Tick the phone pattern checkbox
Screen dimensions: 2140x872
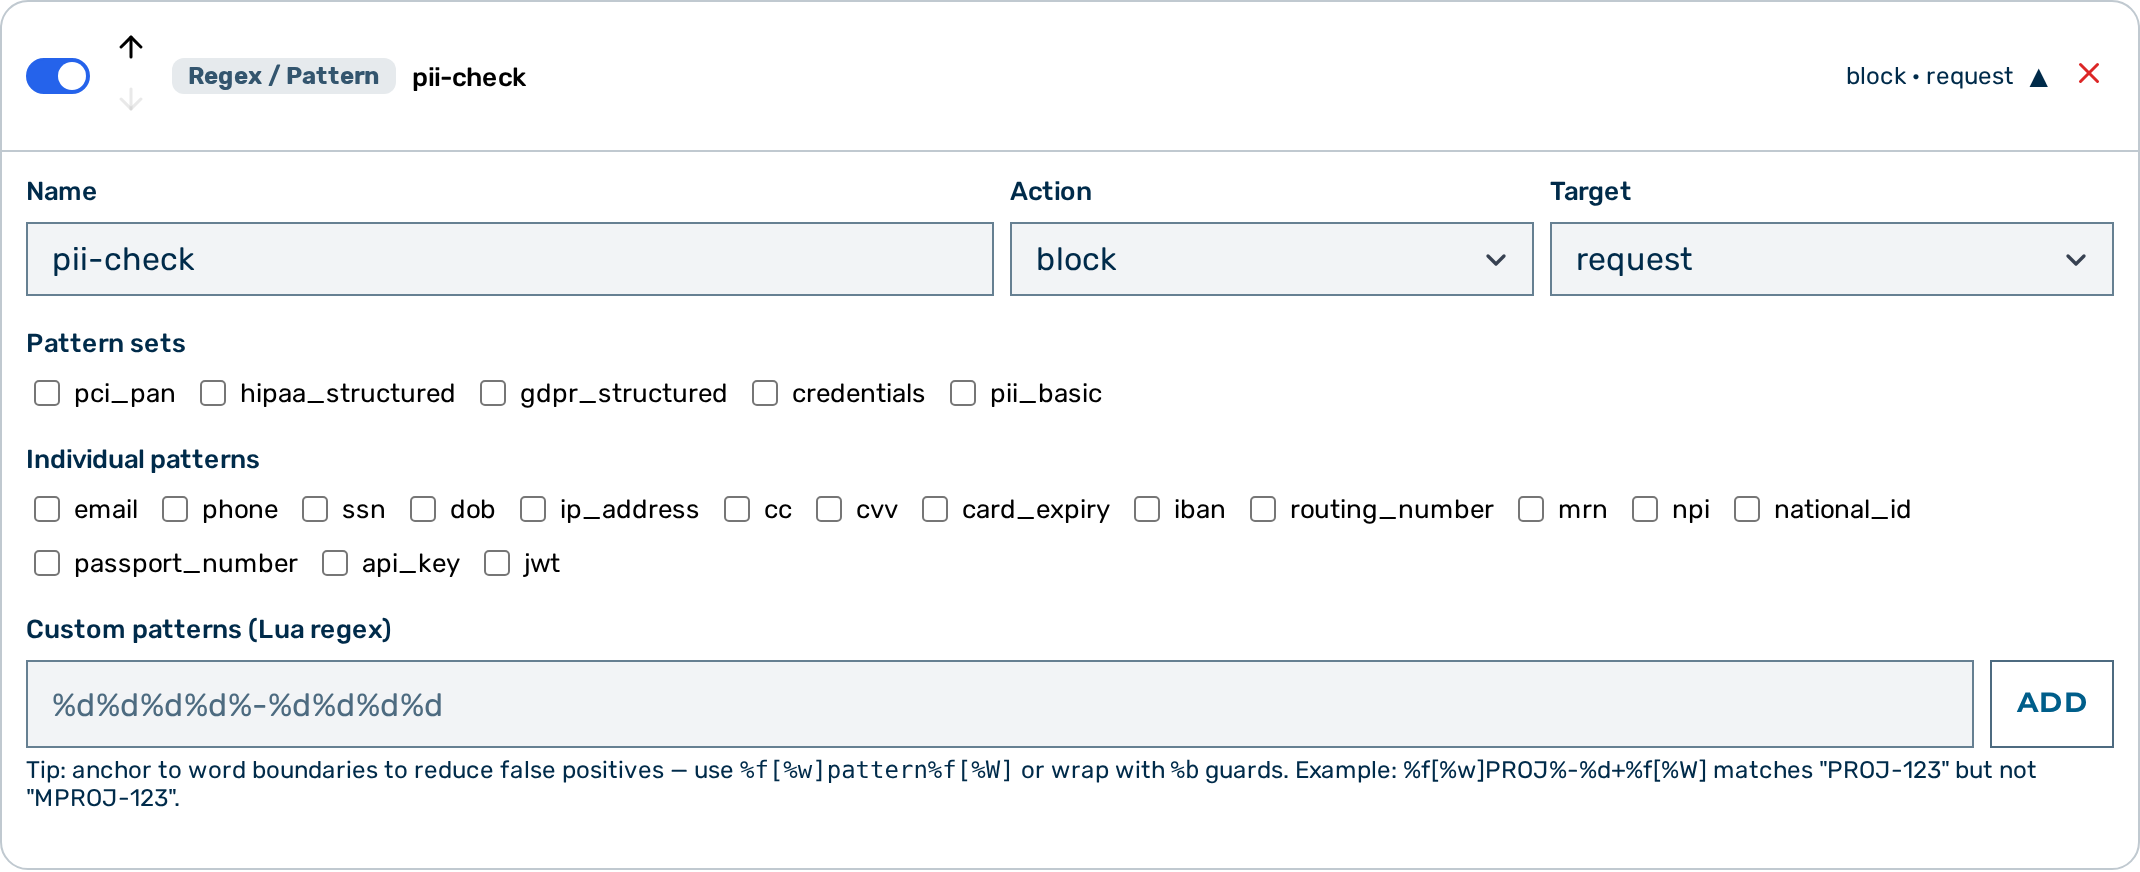click(175, 509)
